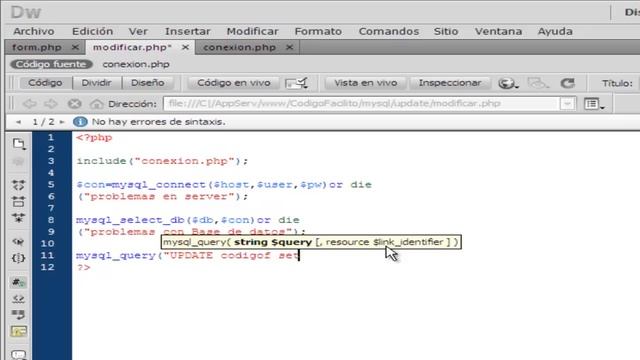Open the Ver menu
Viewport: 640px width, 360px height.
138,31
